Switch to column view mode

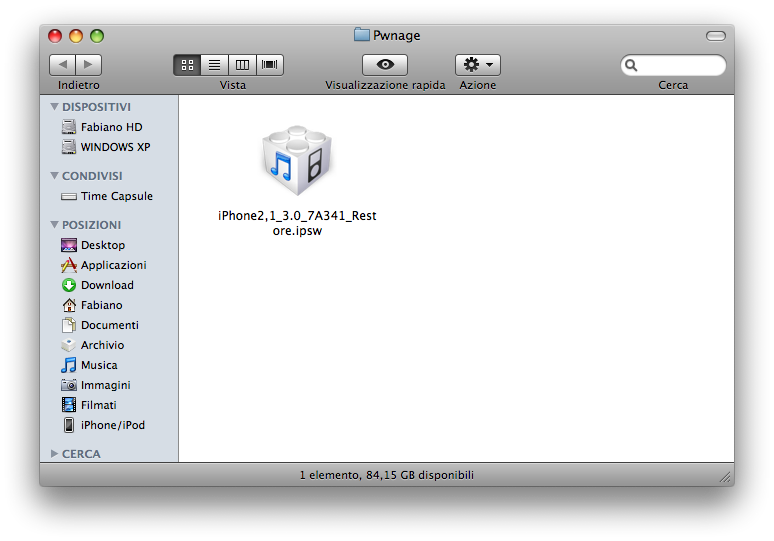click(242, 65)
